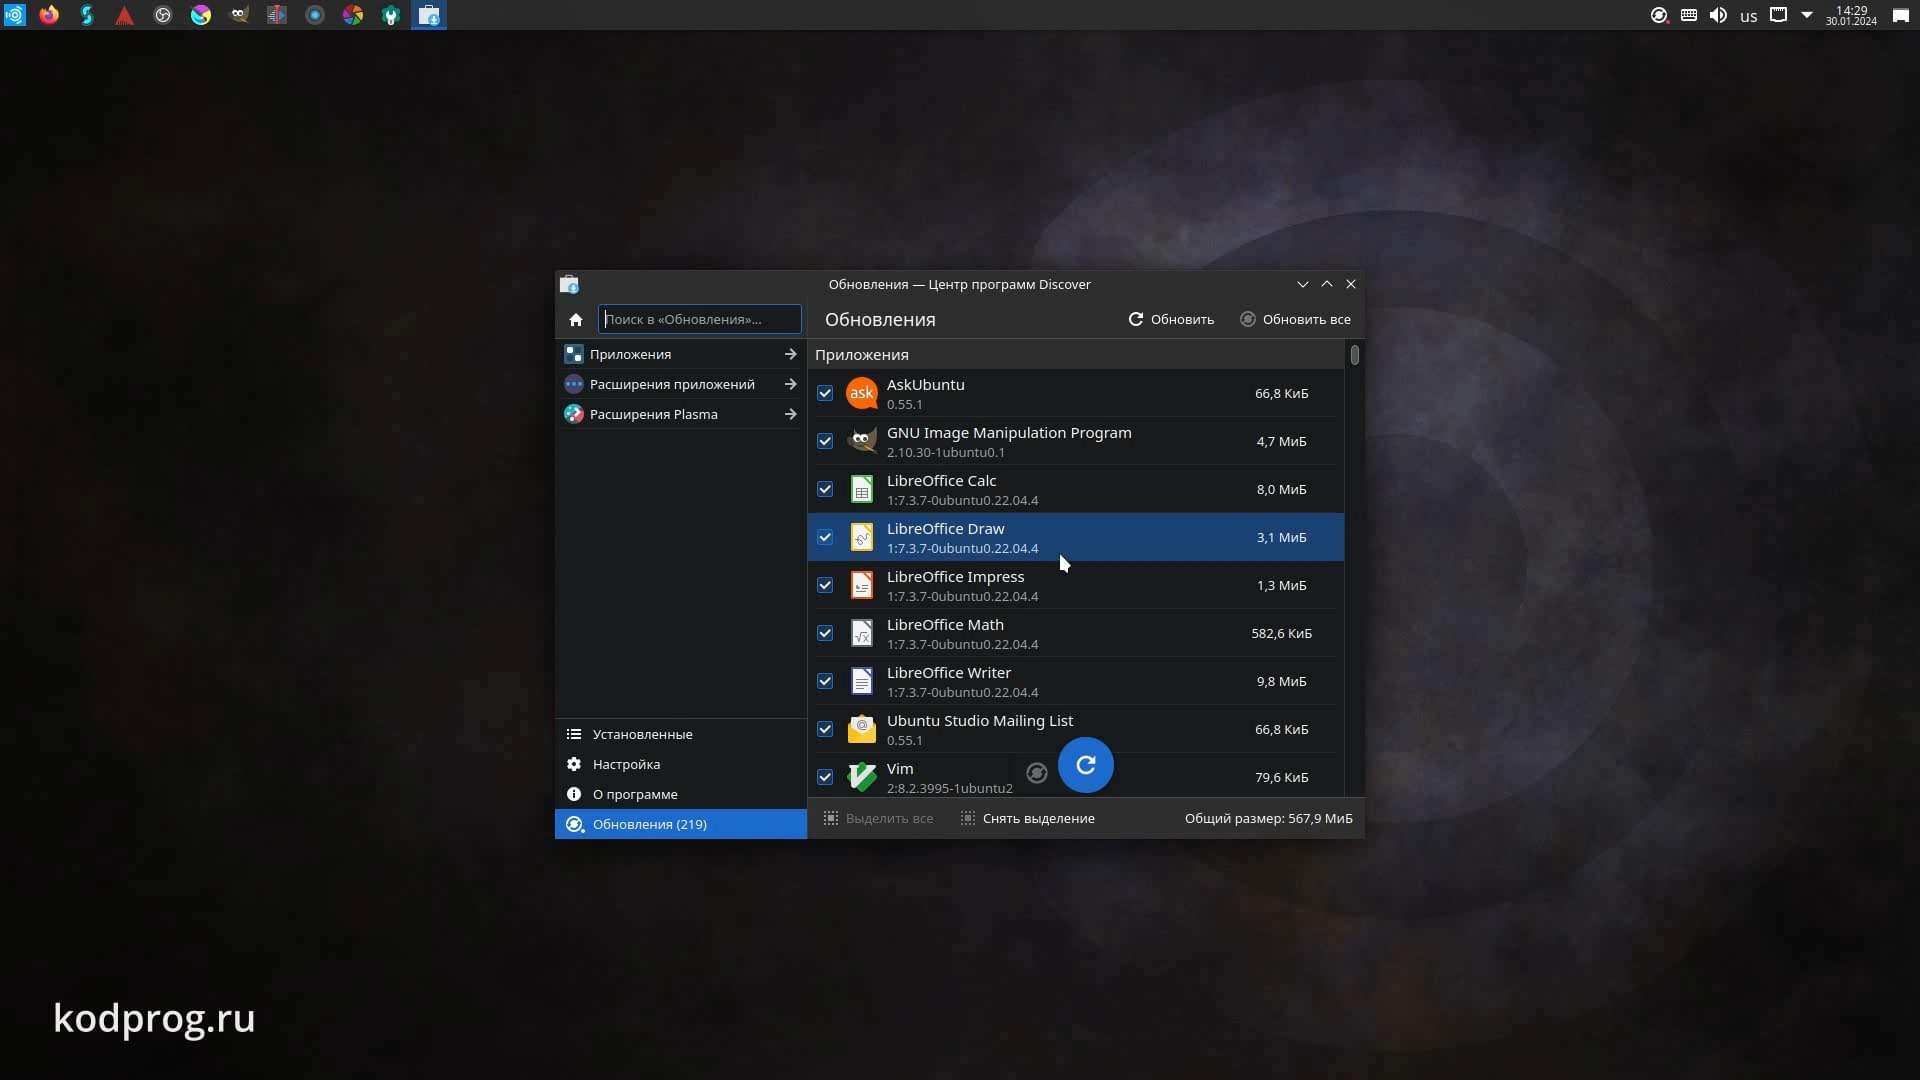Click the AskUbuntu app icon
Screen dimensions: 1920x1080
[861, 393]
